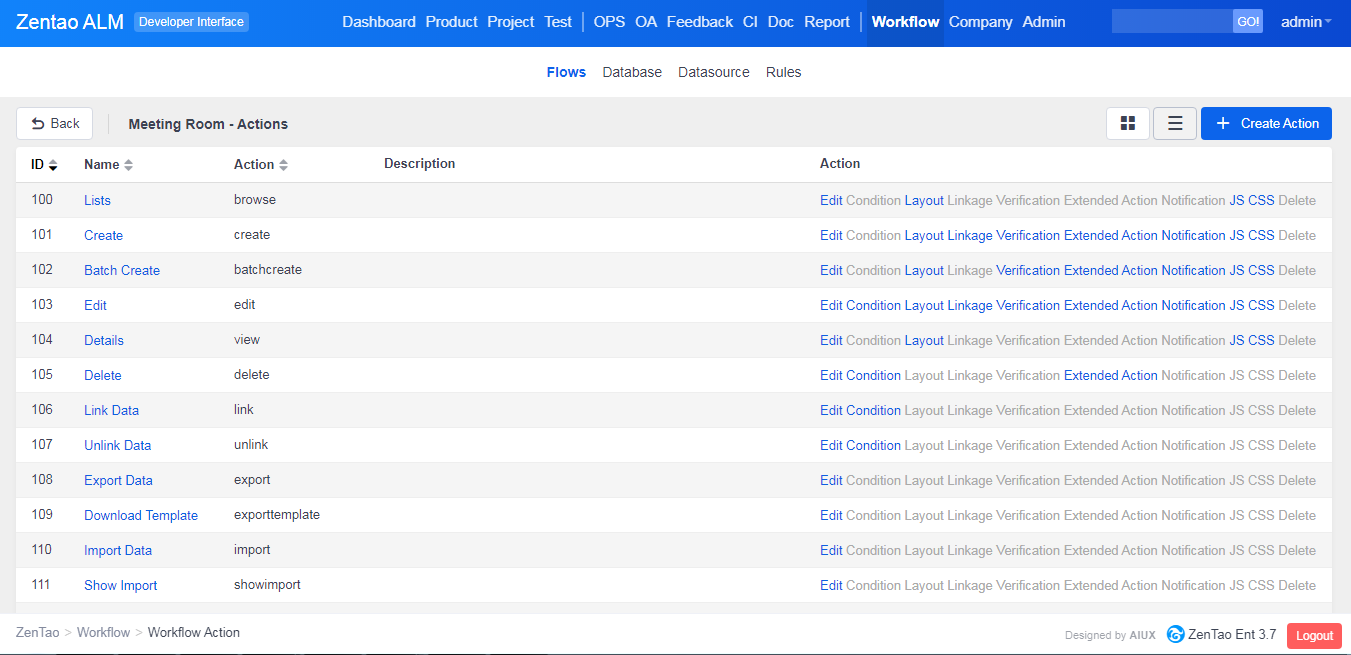Go to Dashboard in top menu
This screenshot has height=655, width=1351.
[x=379, y=22]
